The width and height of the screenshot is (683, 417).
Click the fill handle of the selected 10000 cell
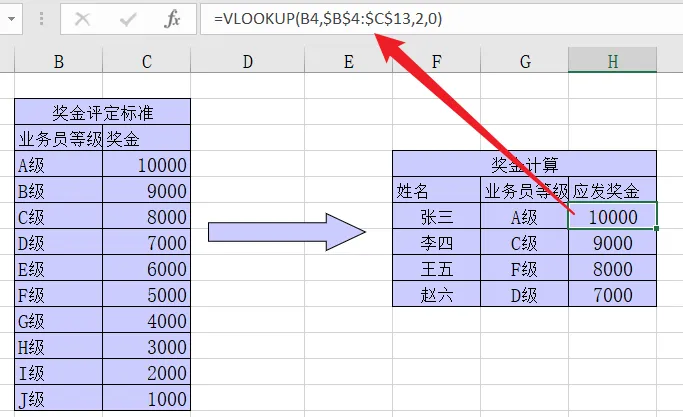click(656, 228)
